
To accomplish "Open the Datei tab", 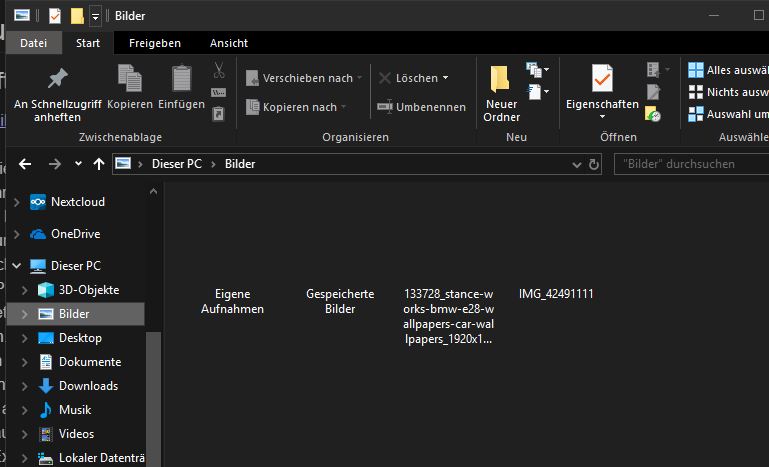I will 33,43.
